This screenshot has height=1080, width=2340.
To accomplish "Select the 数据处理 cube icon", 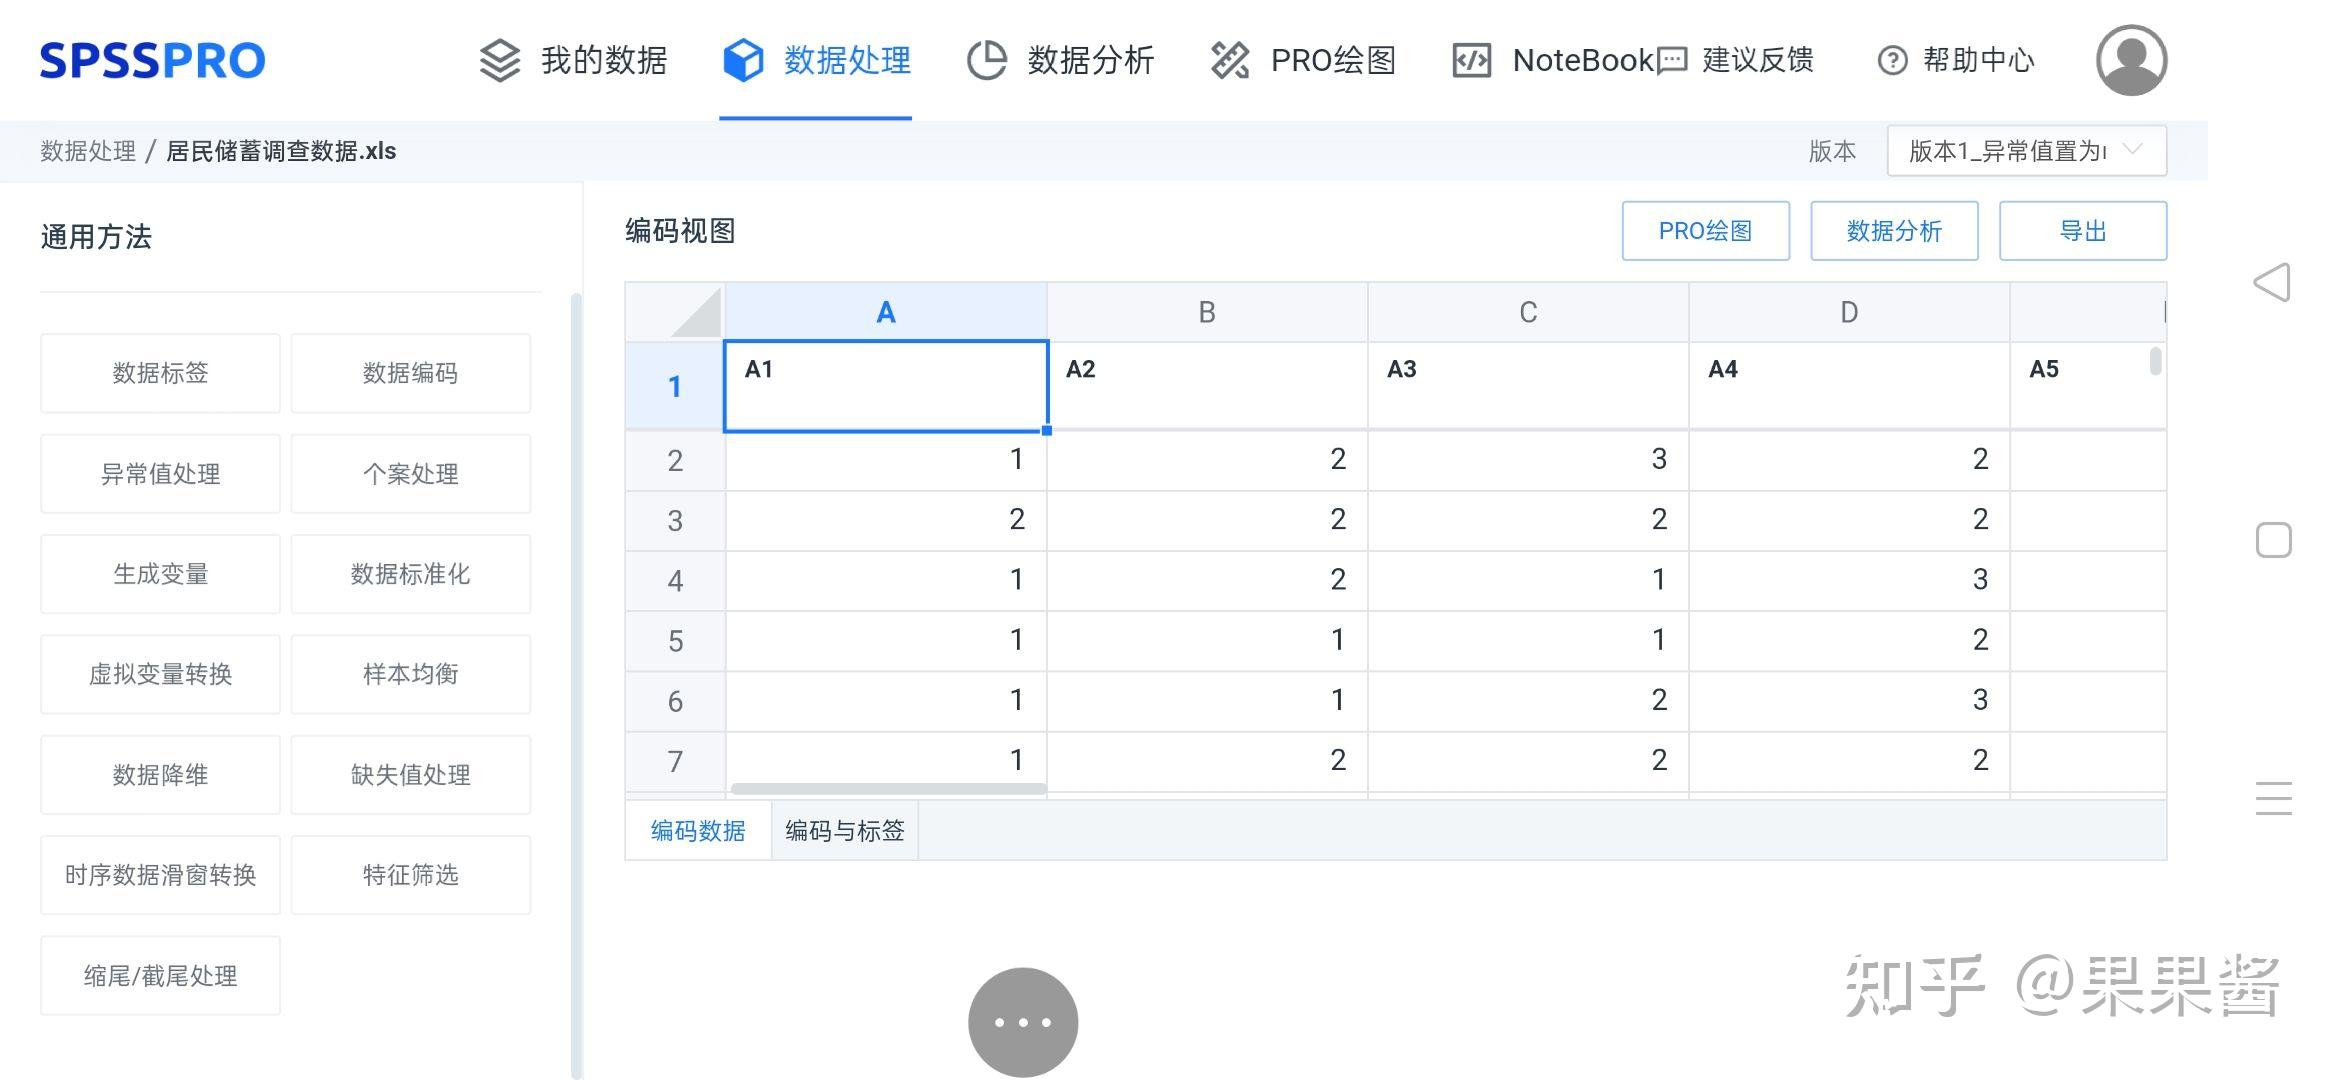I will [x=741, y=60].
